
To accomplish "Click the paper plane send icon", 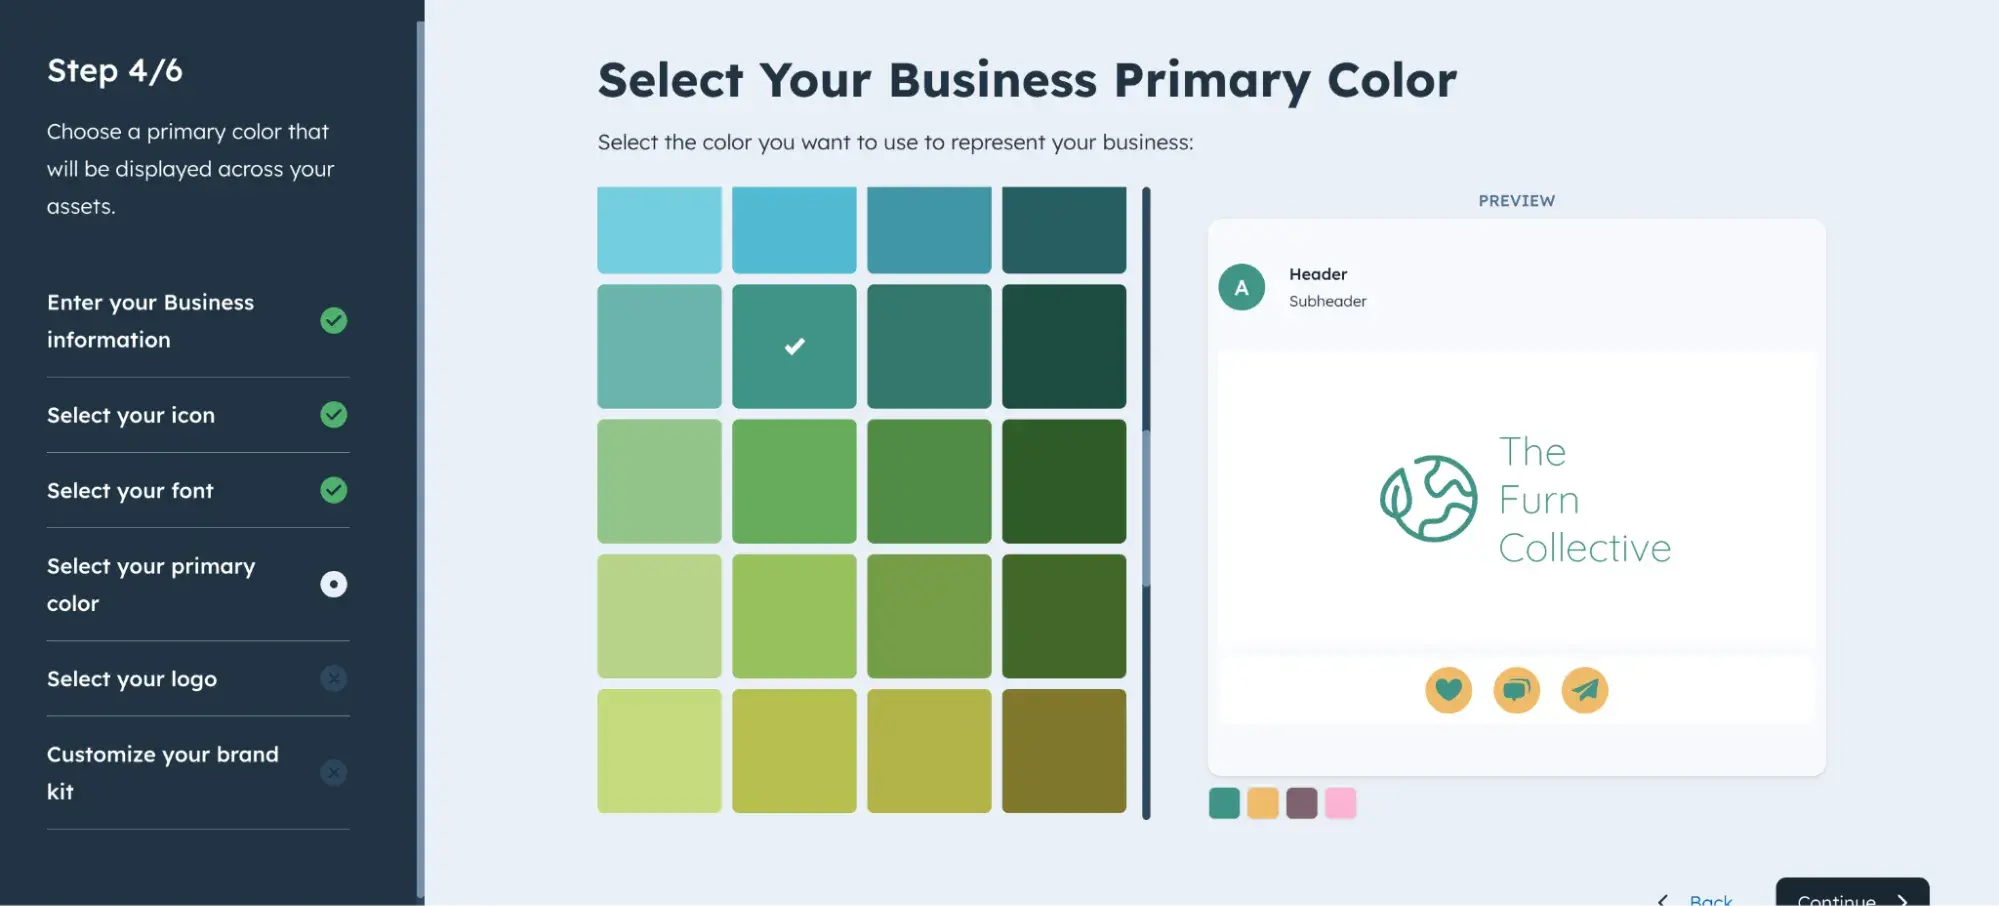I will pos(1584,690).
